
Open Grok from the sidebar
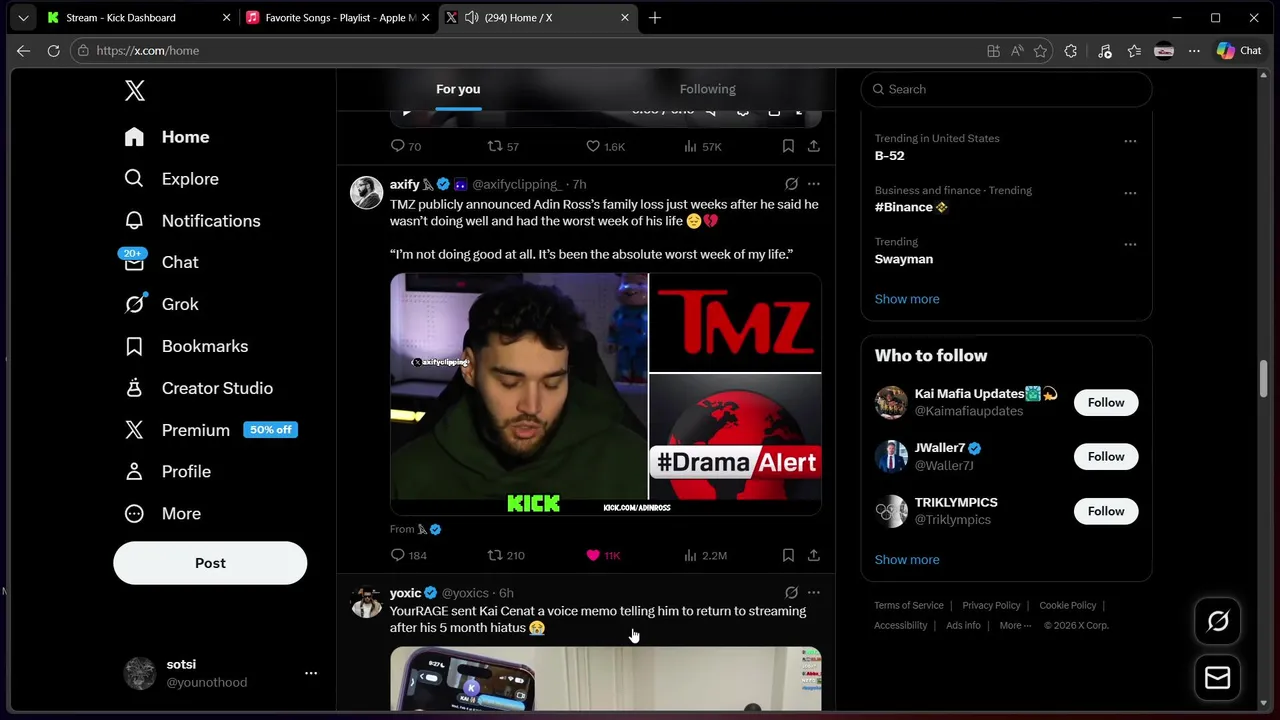pos(161,304)
